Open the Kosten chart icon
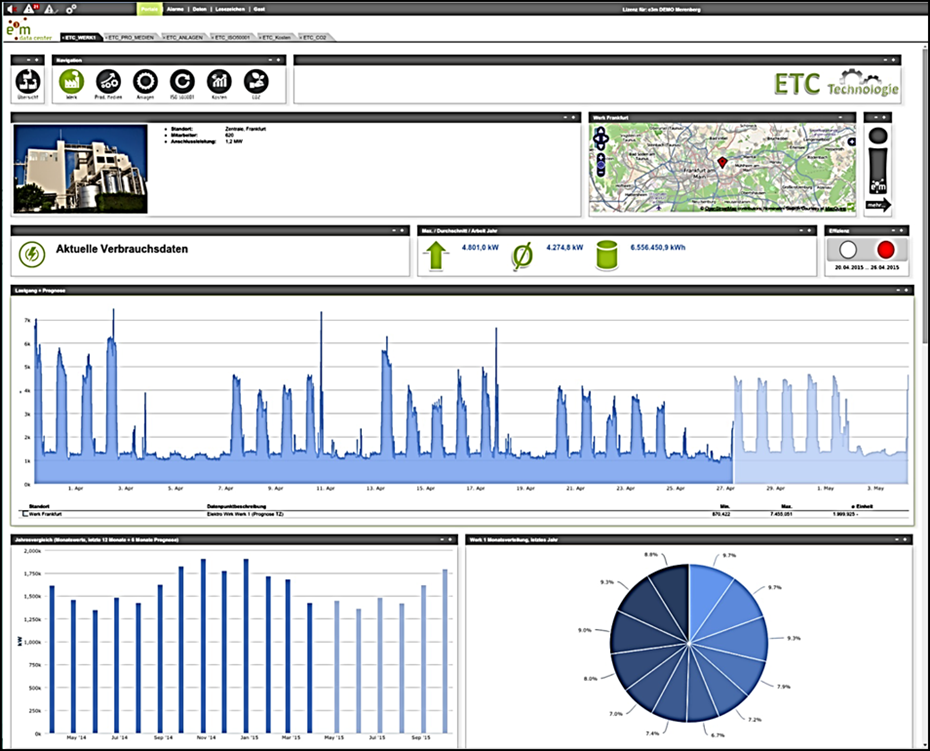Viewport: 930px width, 751px height. [219, 83]
